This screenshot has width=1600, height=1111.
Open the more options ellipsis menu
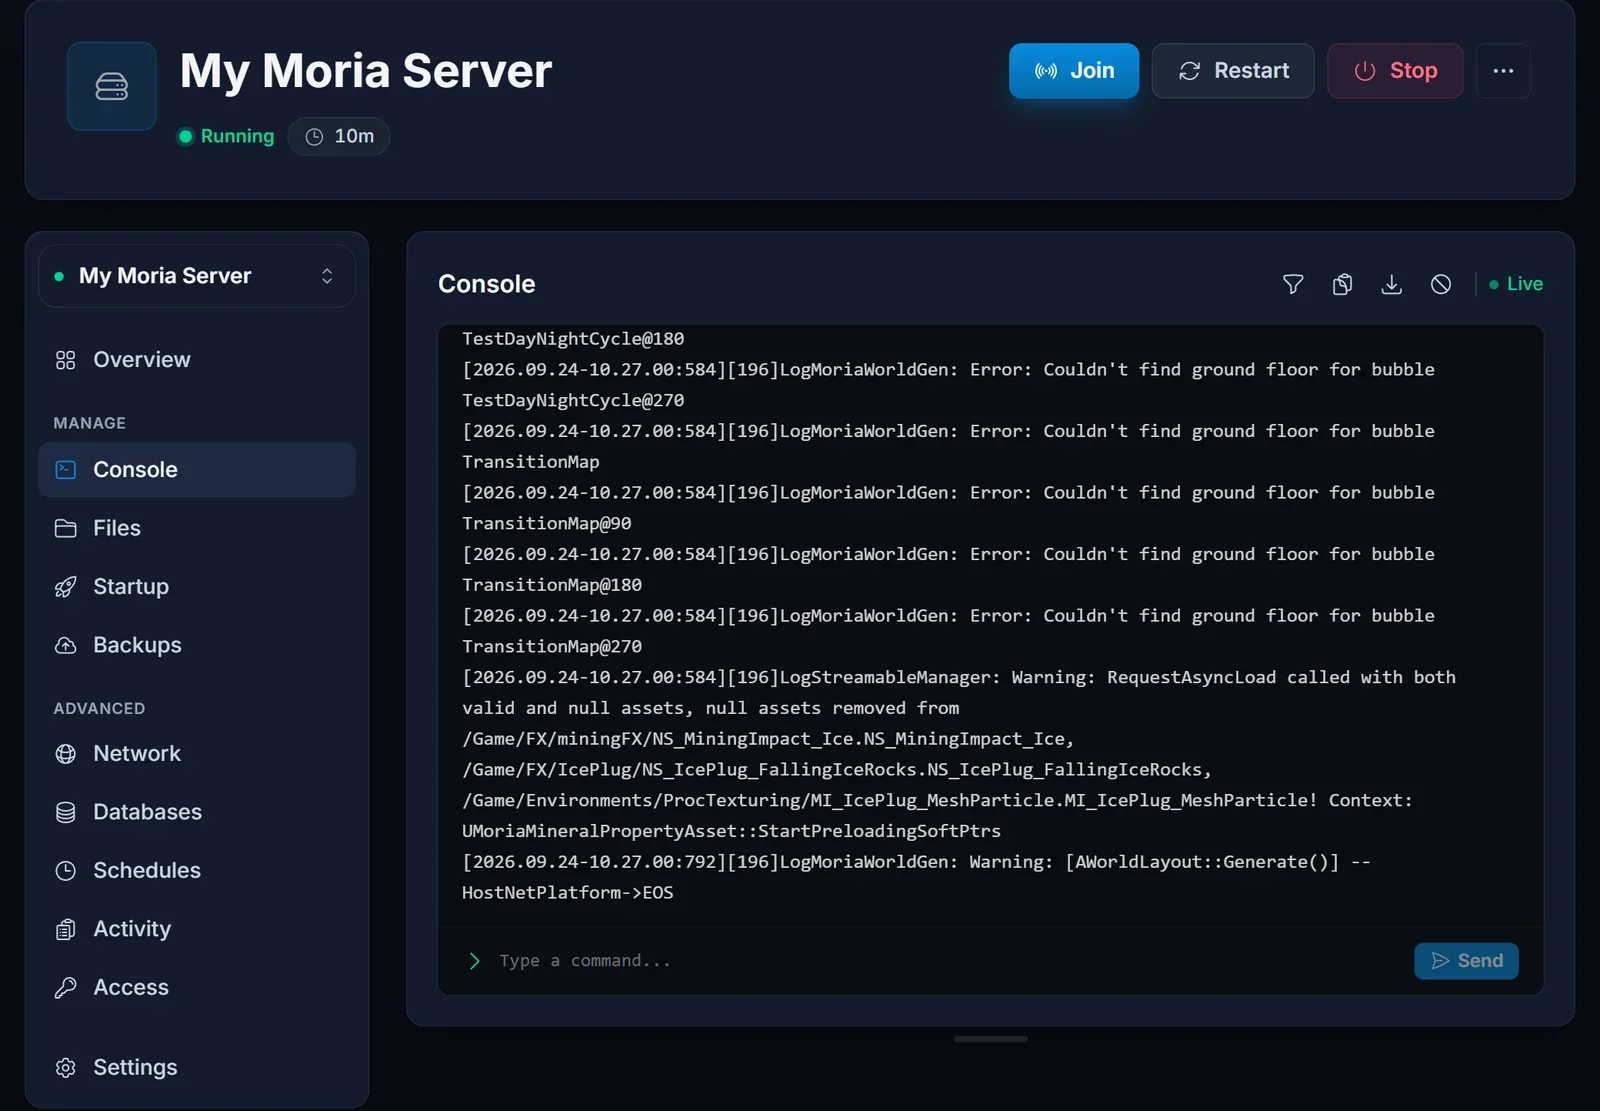point(1503,71)
